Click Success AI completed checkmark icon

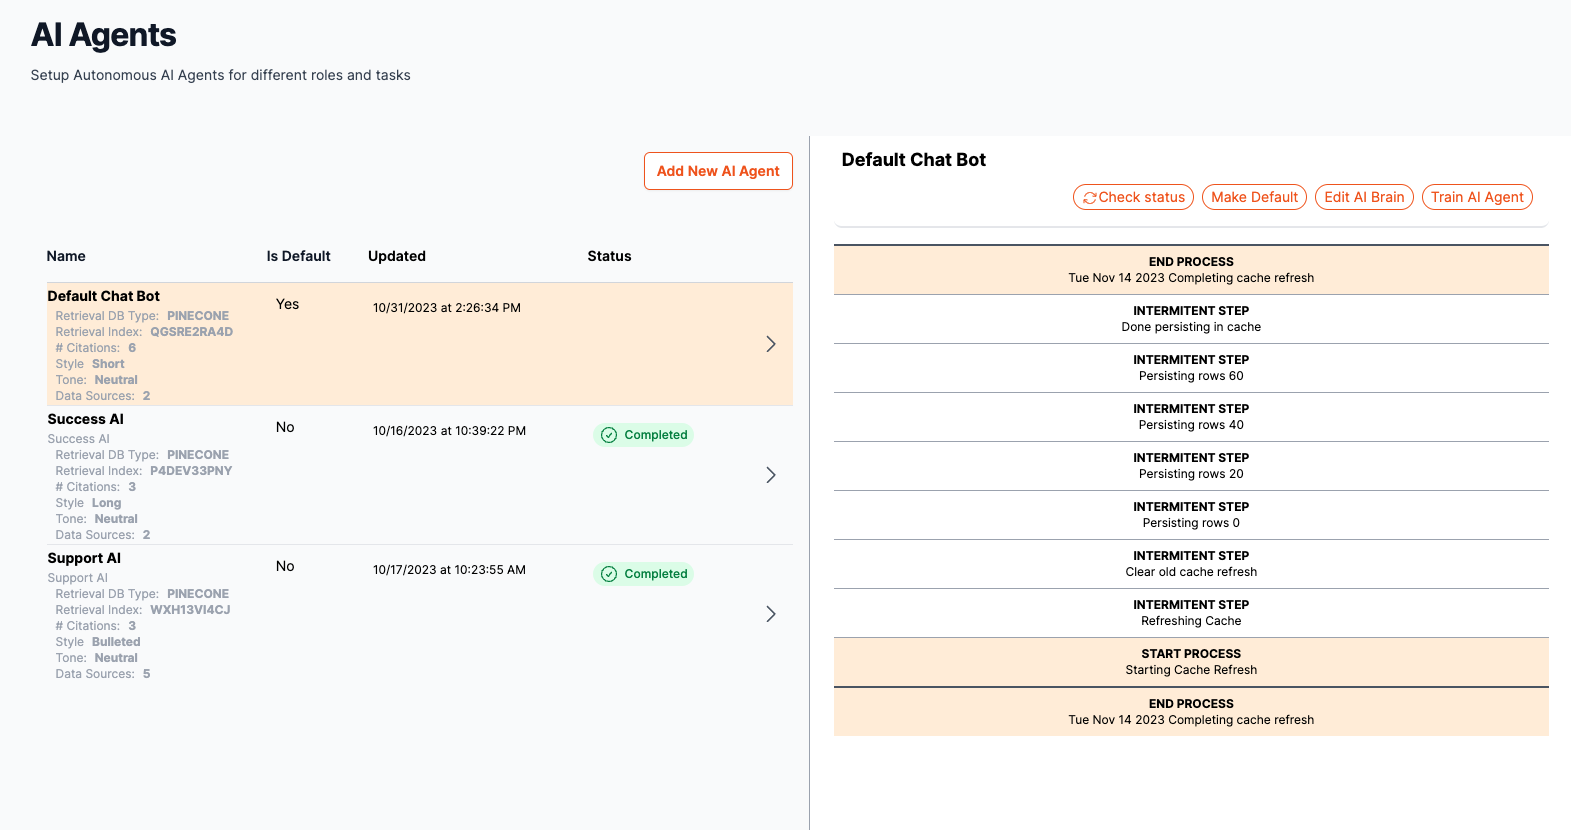click(x=609, y=435)
